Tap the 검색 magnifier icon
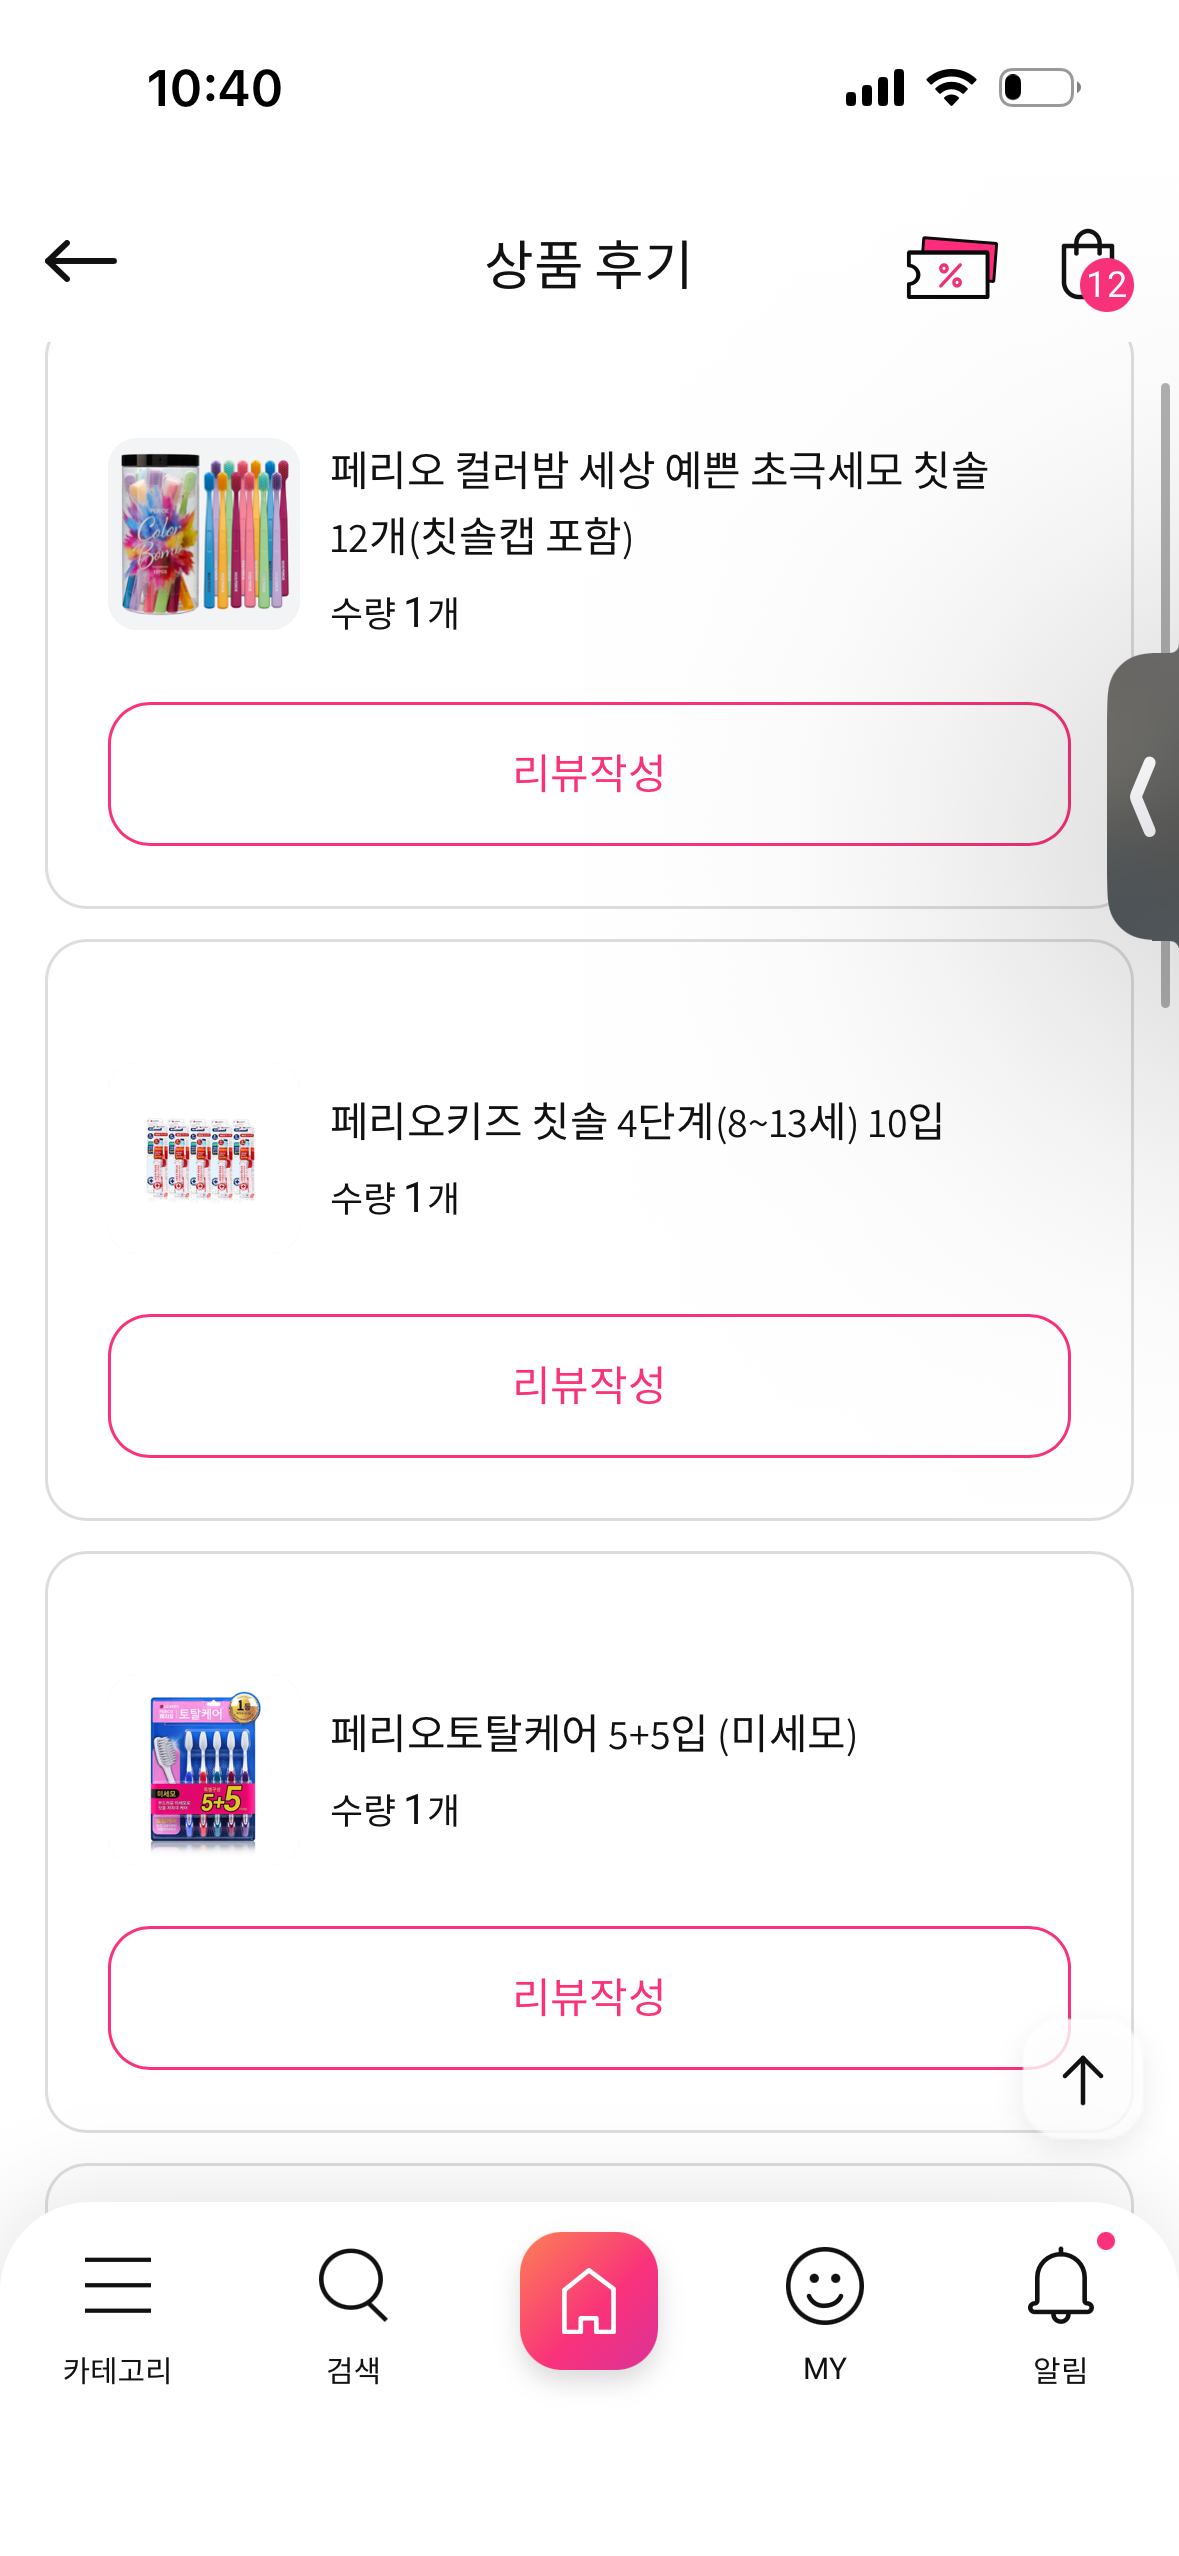1179x2556 pixels. click(353, 2285)
